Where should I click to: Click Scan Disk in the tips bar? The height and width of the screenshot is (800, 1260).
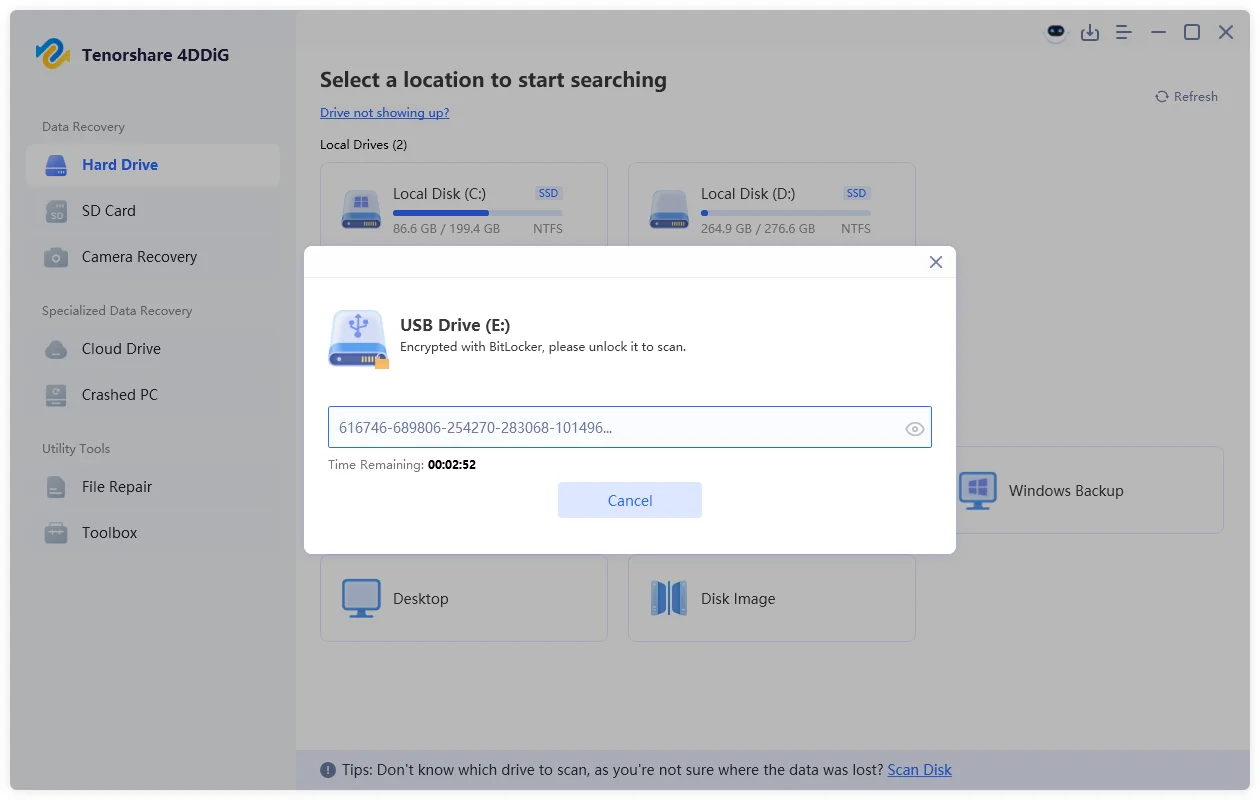point(918,769)
